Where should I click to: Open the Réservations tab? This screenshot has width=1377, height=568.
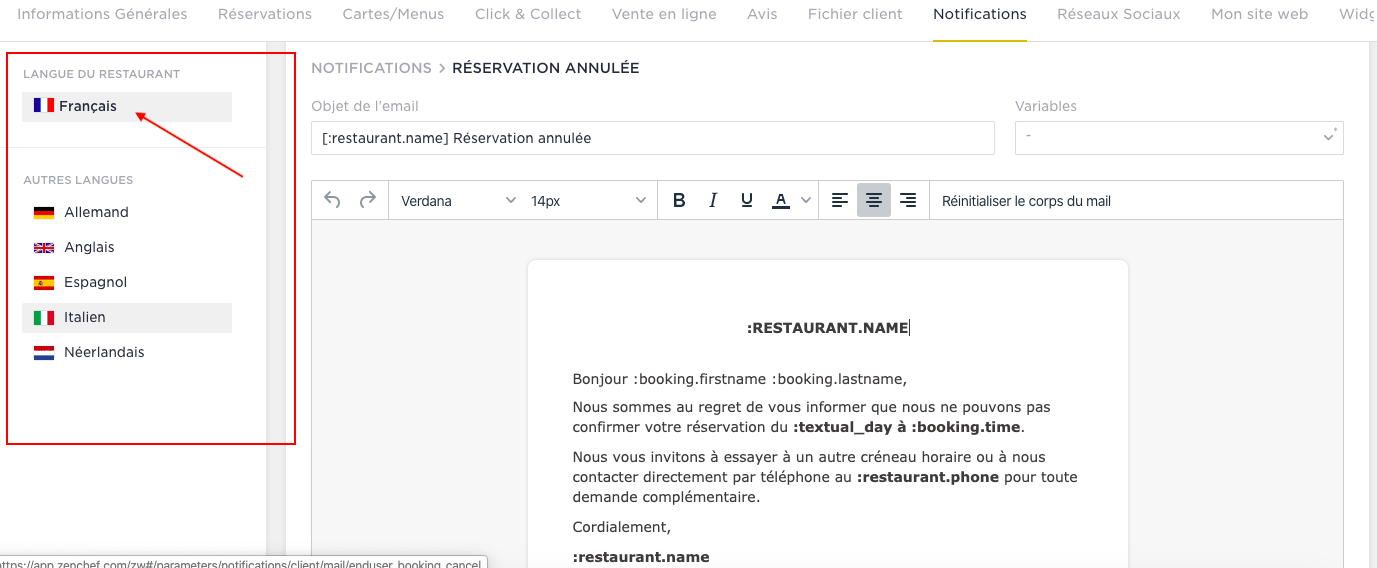click(265, 14)
